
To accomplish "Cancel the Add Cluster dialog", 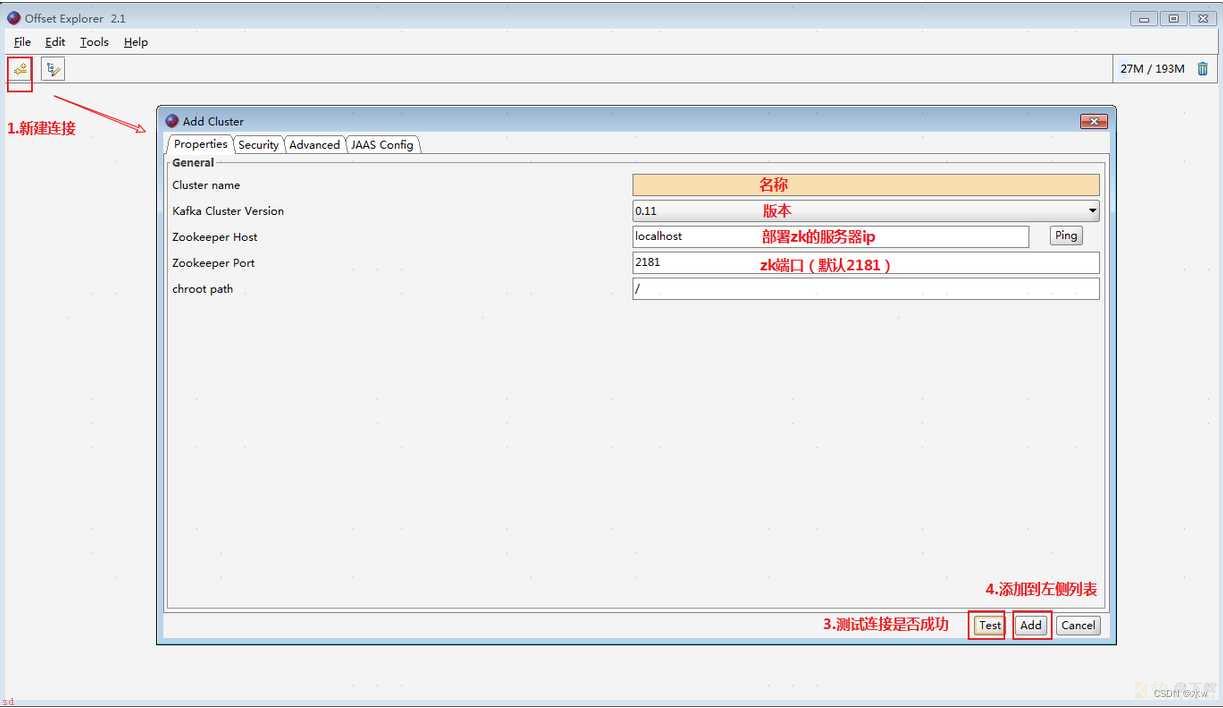I will (x=1078, y=625).
